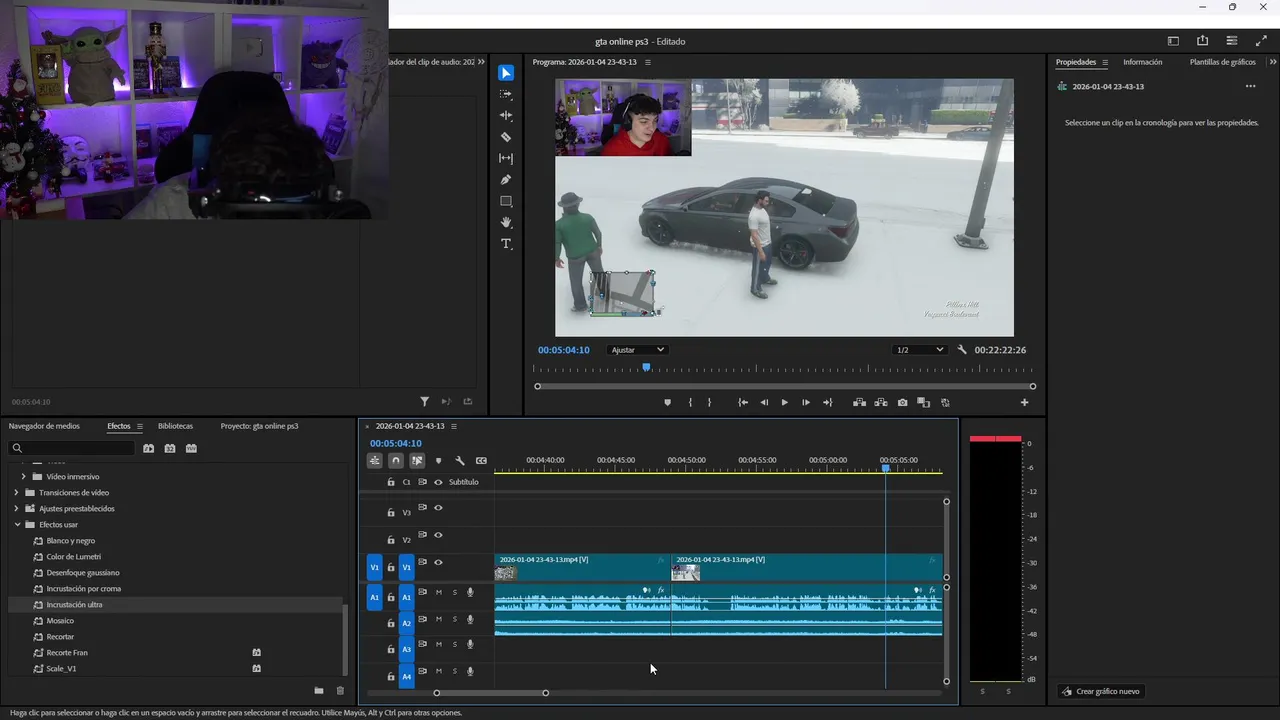Open the Ajustar zoom level dropdown
Viewport: 1280px width, 720px height.
638,350
